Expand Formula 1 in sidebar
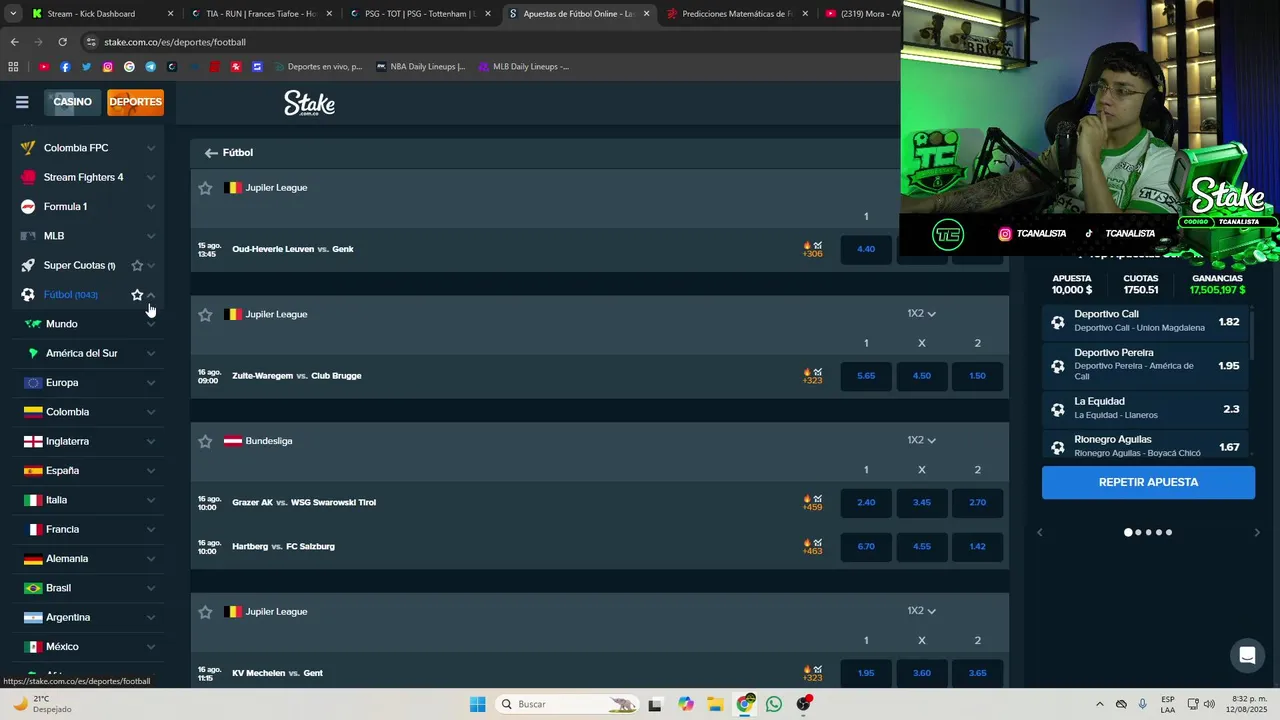The width and height of the screenshot is (1280, 720). point(151,207)
